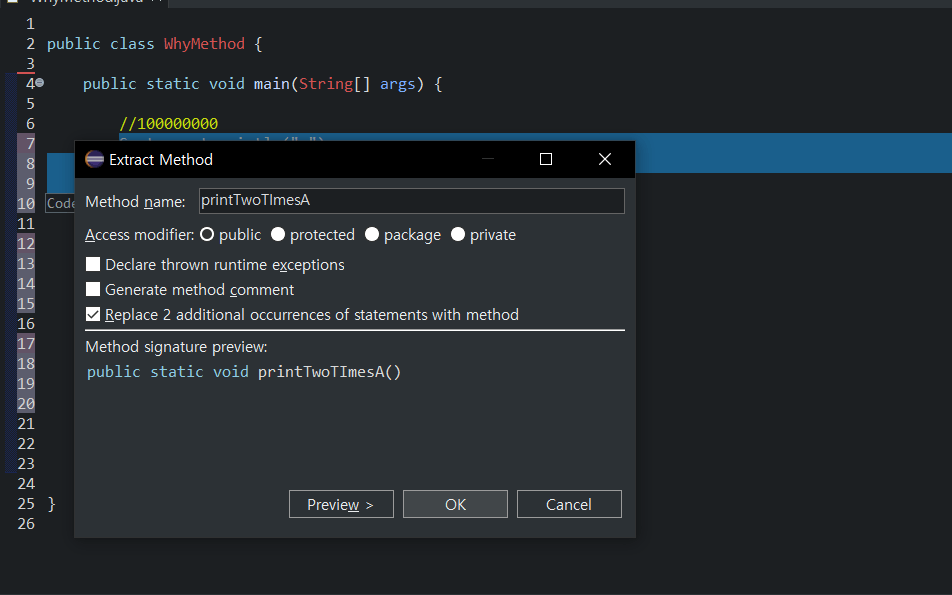952x595 pixels.
Task: Click the Eclipse icon in the dialog title bar
Action: click(95, 159)
